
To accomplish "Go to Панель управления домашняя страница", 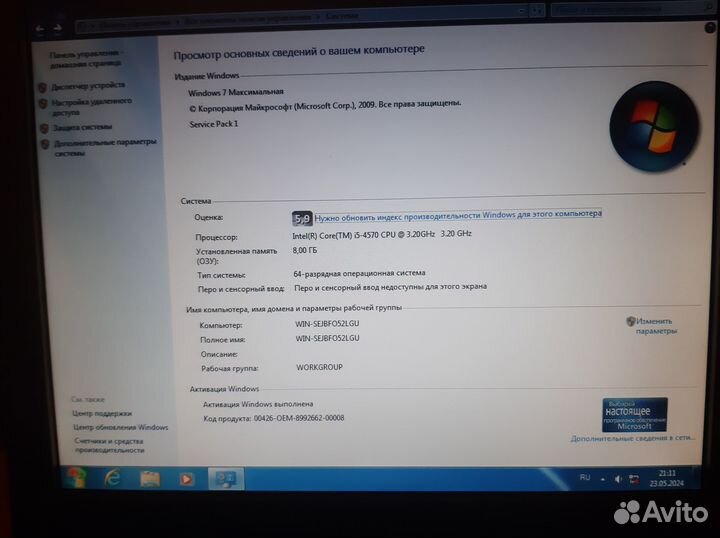I will pyautogui.click(x=85, y=59).
